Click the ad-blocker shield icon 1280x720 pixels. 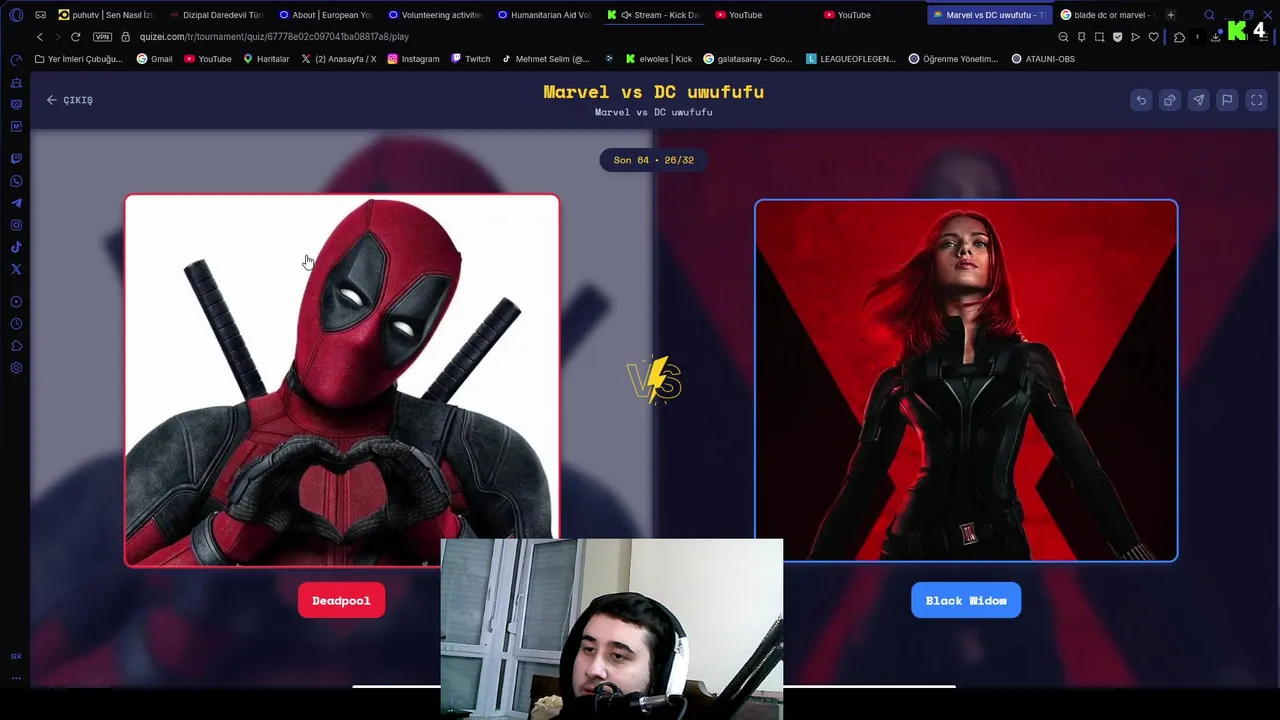click(1117, 37)
